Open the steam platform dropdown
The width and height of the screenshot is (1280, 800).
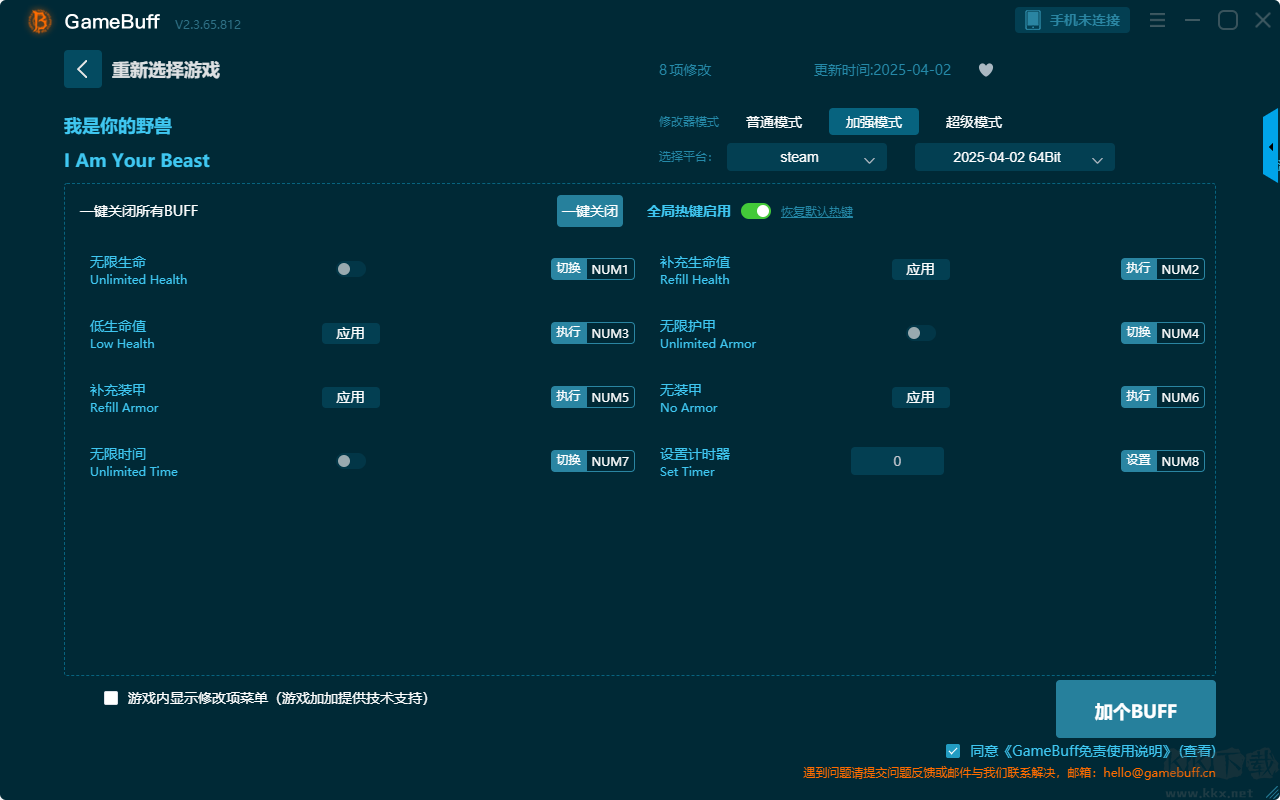point(807,157)
